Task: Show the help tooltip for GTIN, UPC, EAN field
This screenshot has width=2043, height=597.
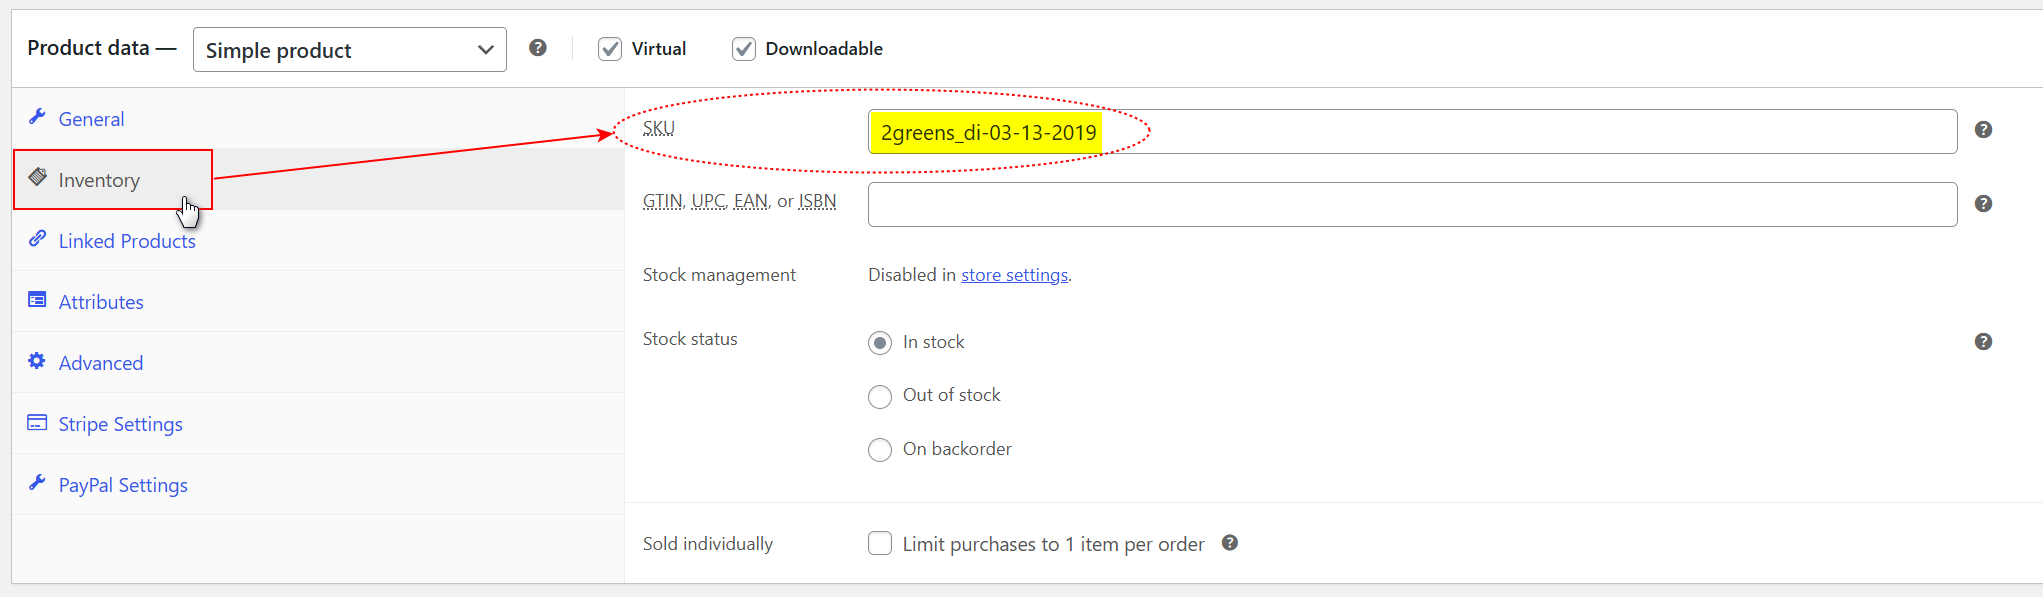Action: point(1984,204)
